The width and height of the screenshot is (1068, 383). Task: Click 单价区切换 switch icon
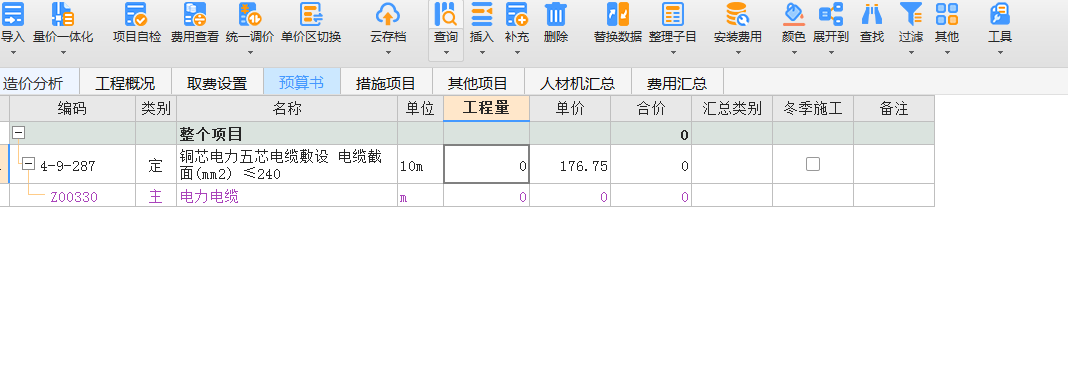(x=311, y=14)
